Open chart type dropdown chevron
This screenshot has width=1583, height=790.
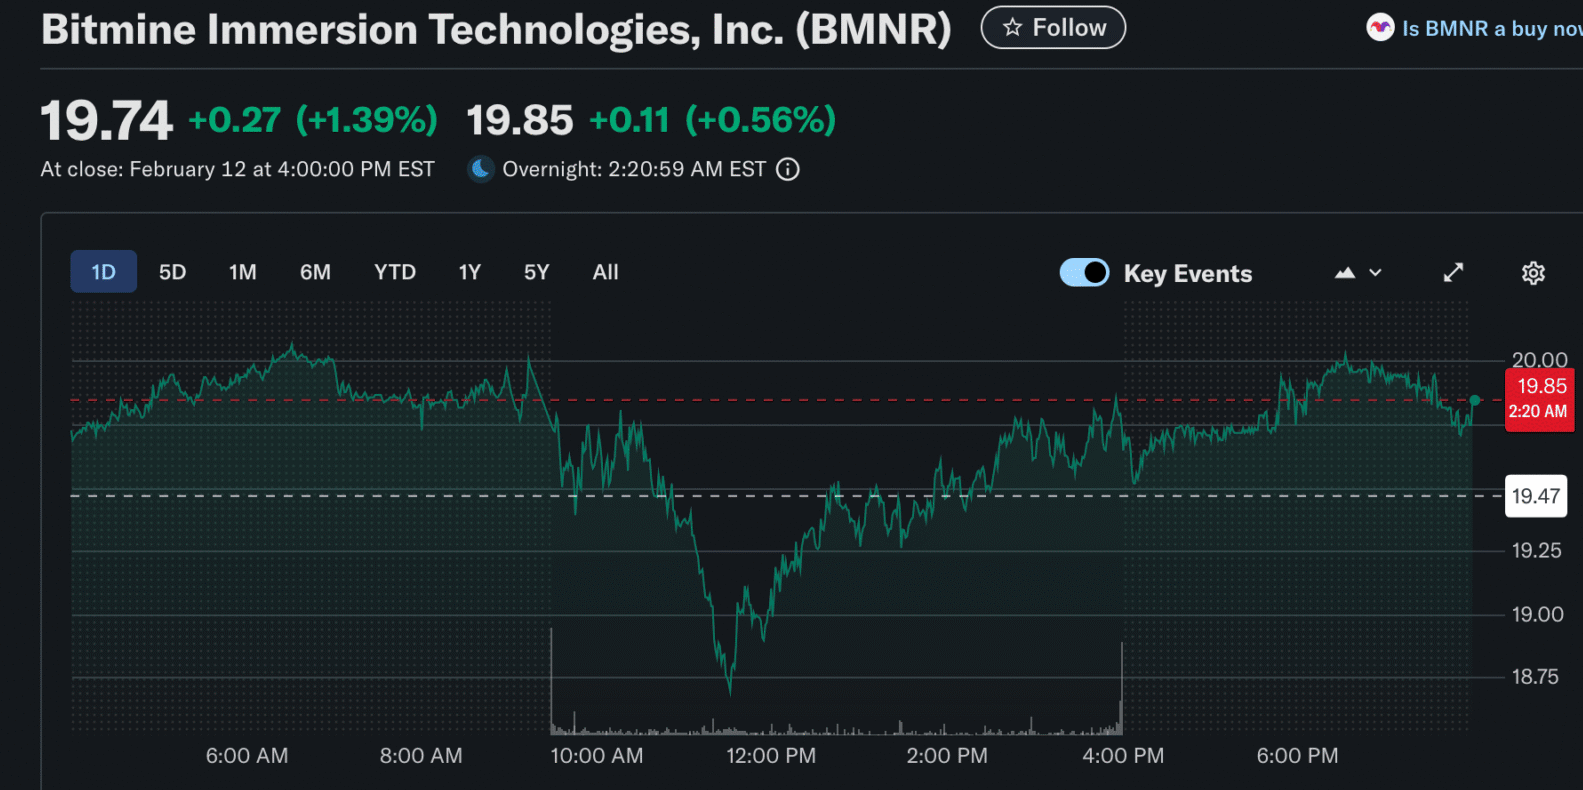[1376, 273]
